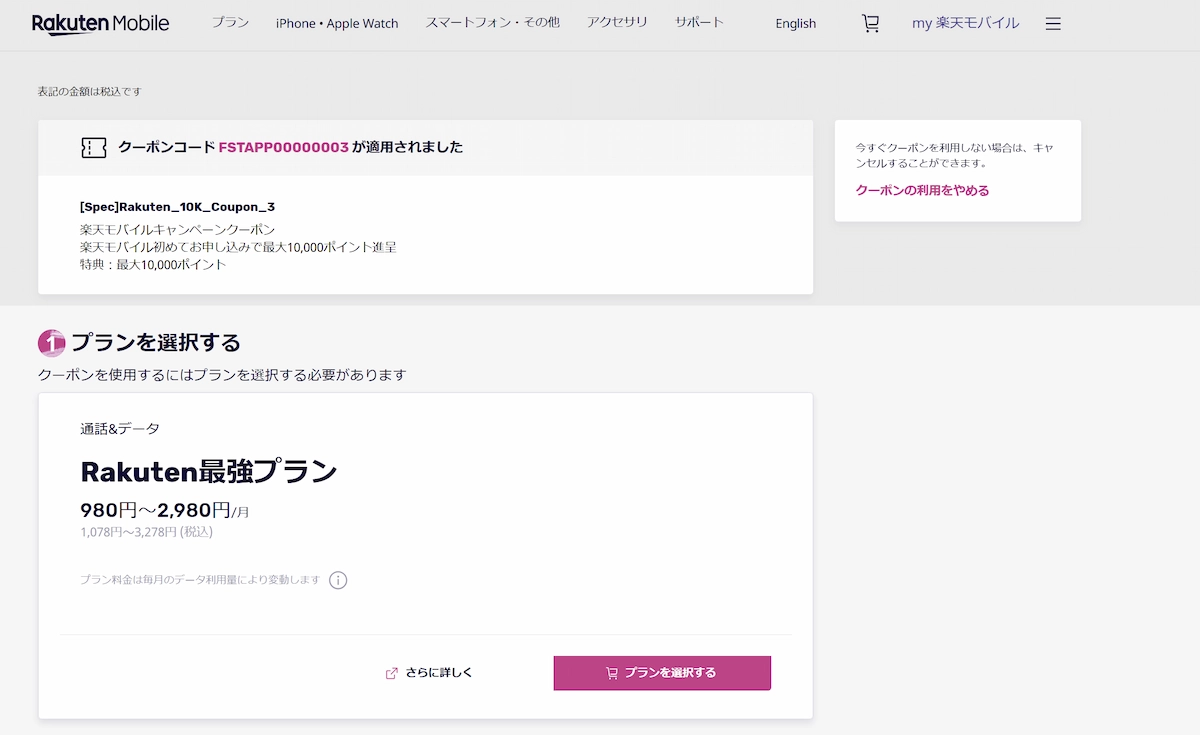Switch language to English

[x=796, y=23]
